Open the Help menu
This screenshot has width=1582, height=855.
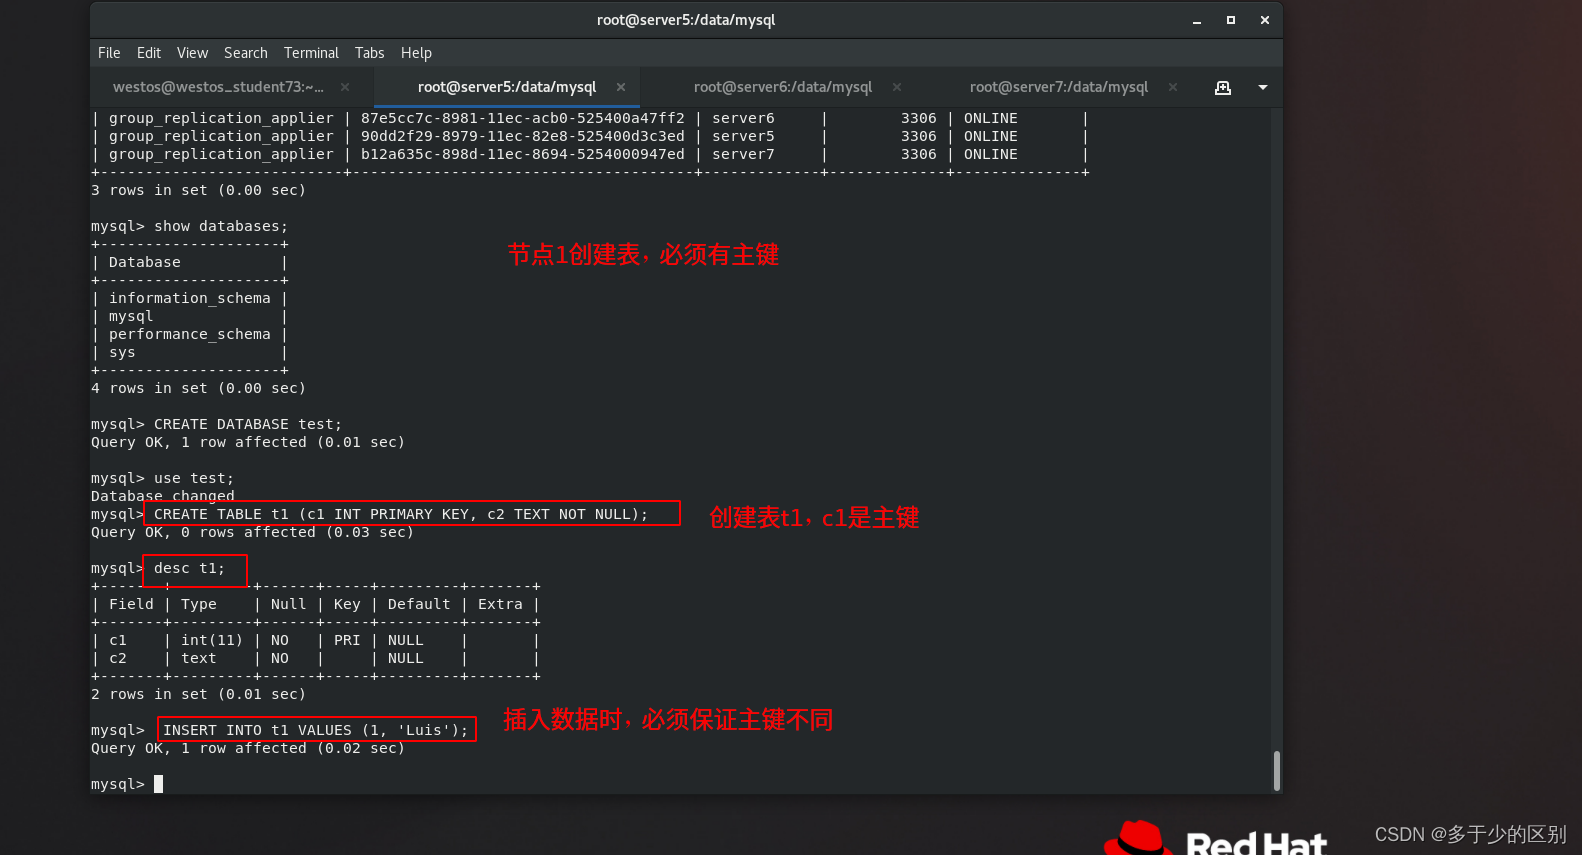(x=416, y=53)
